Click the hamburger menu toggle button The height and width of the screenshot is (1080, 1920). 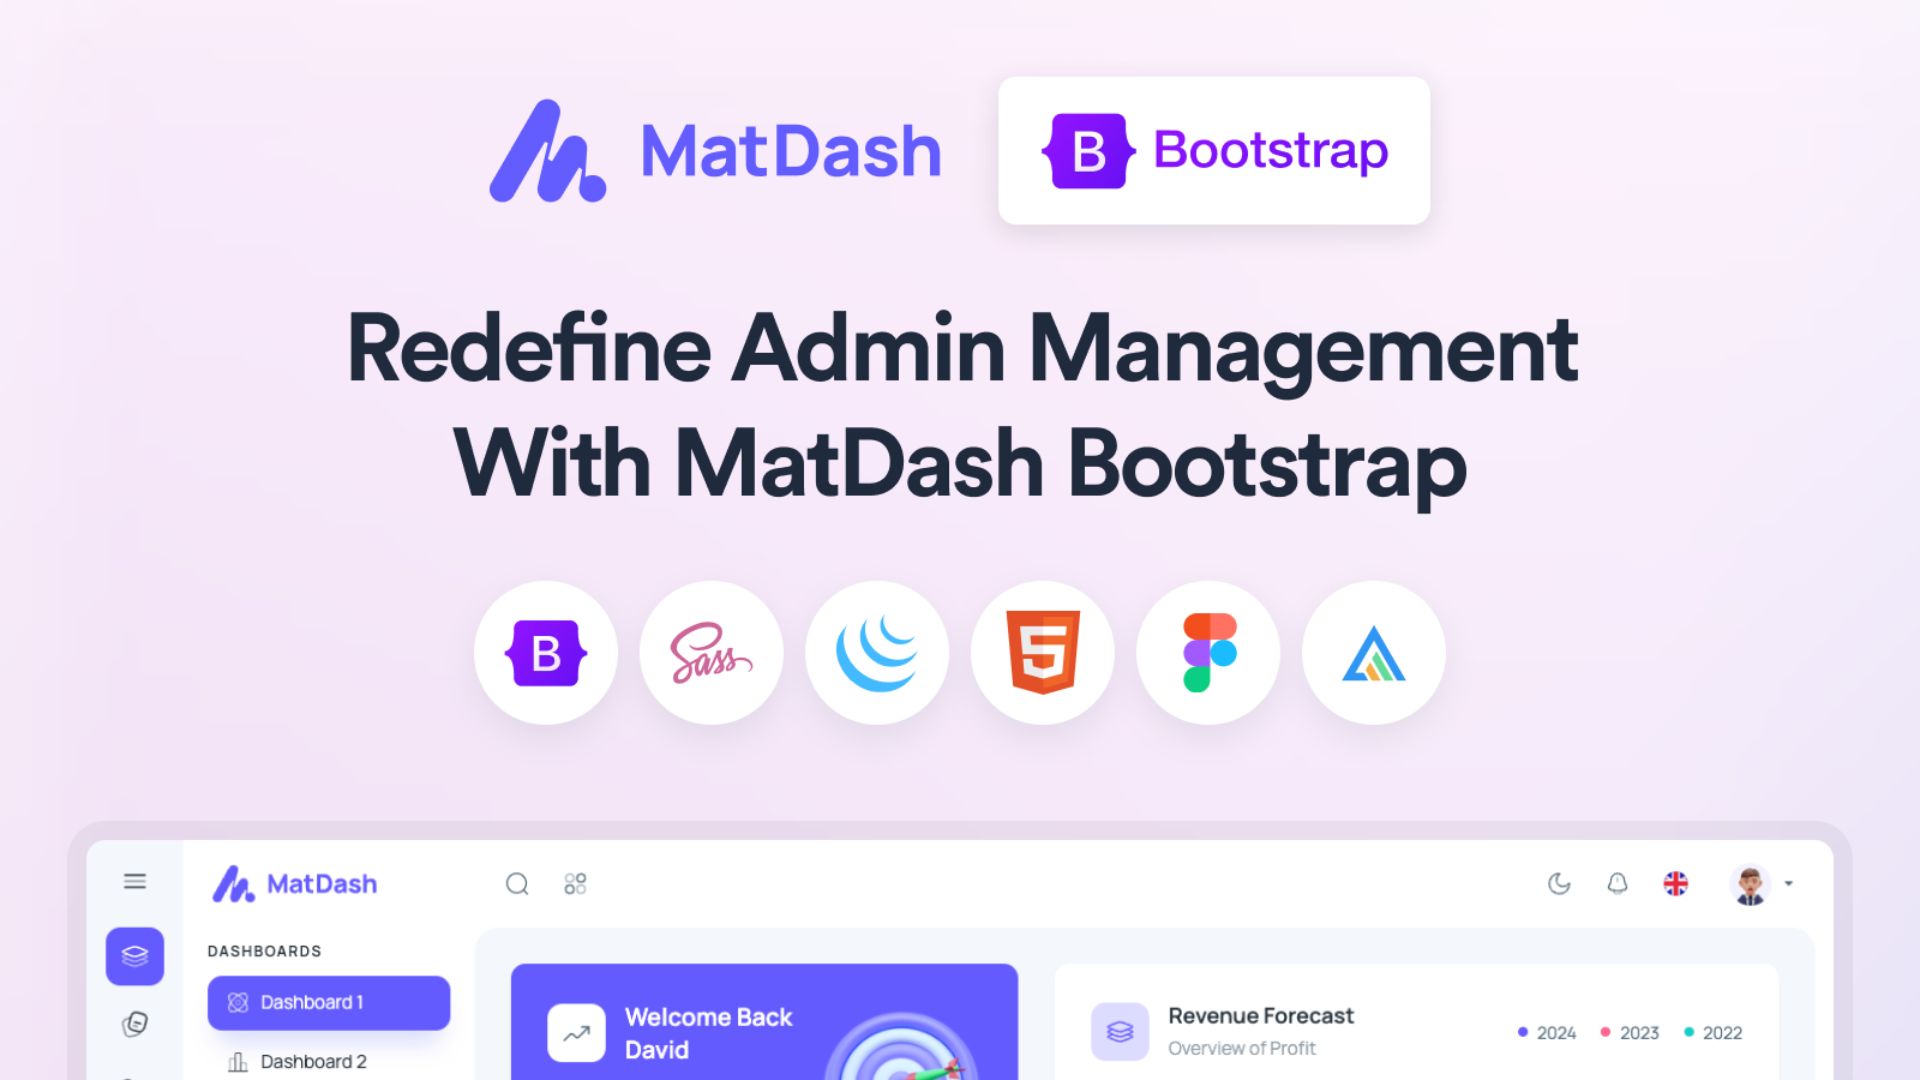pos(135,881)
